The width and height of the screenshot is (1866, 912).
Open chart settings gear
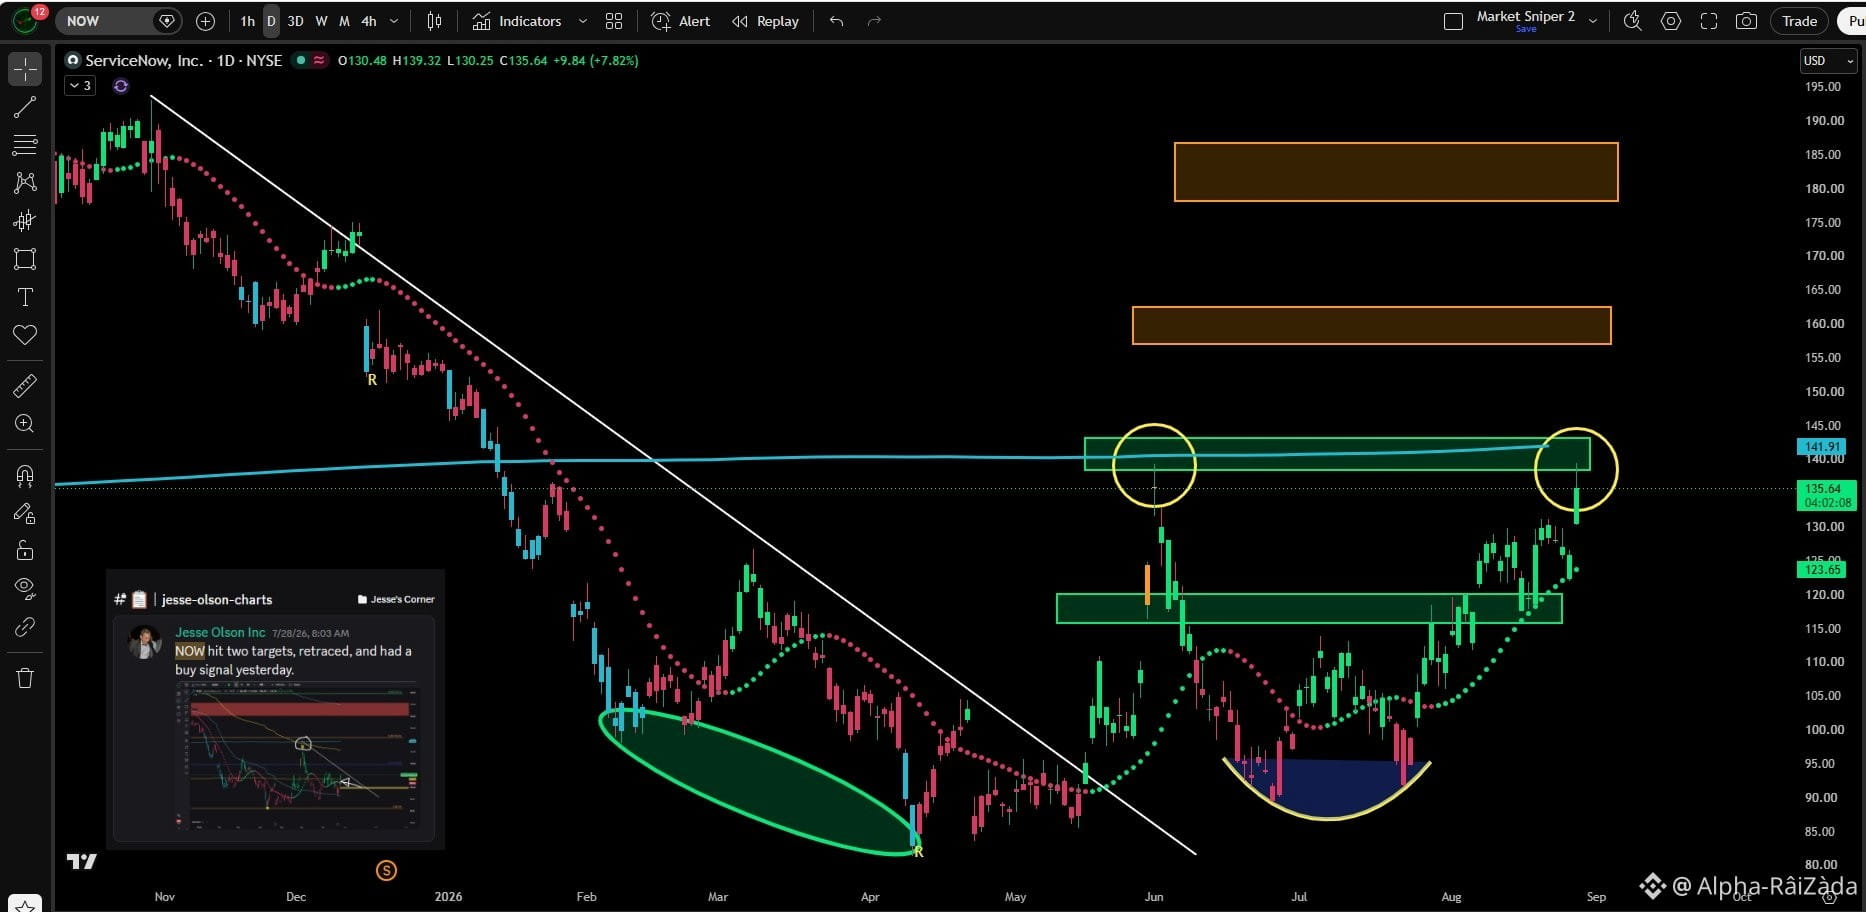1671,21
